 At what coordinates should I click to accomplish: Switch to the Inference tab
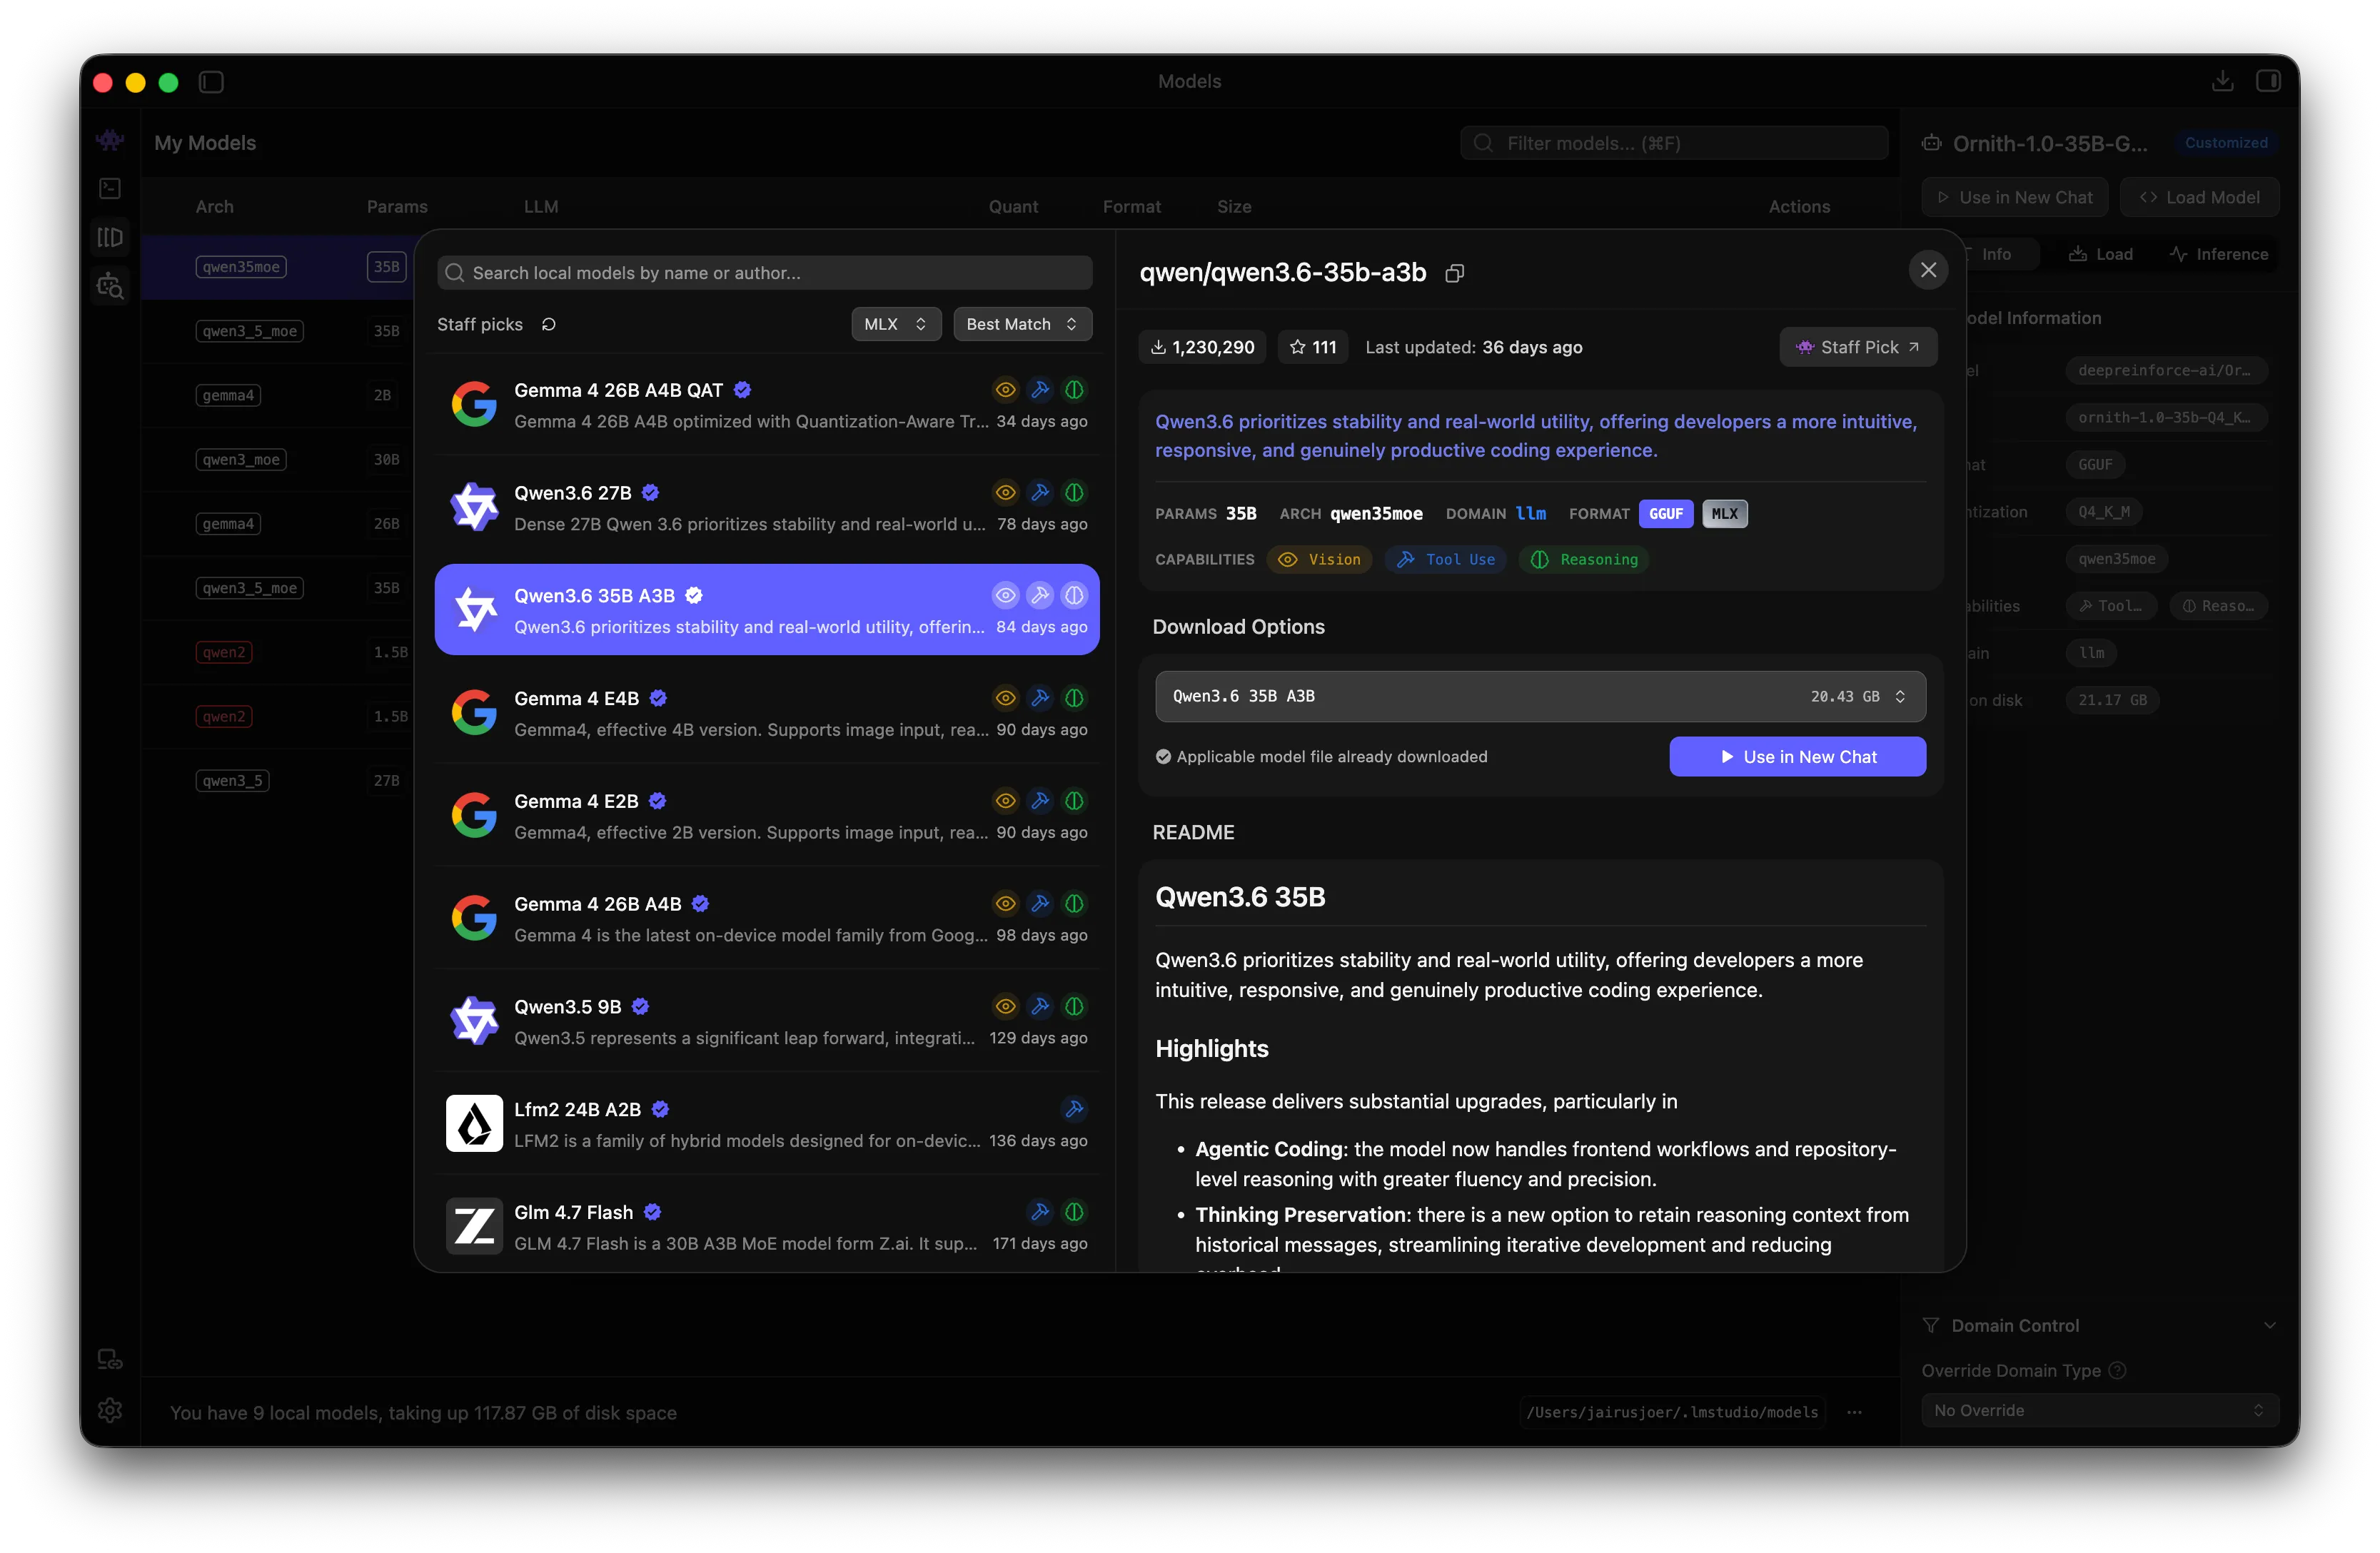coord(2219,255)
